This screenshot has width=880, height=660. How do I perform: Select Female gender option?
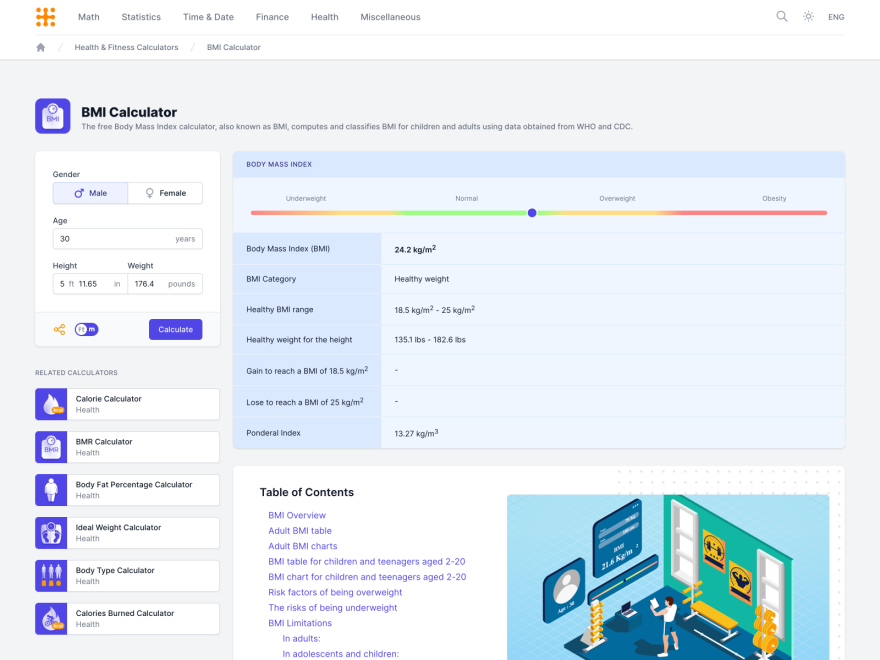165,193
